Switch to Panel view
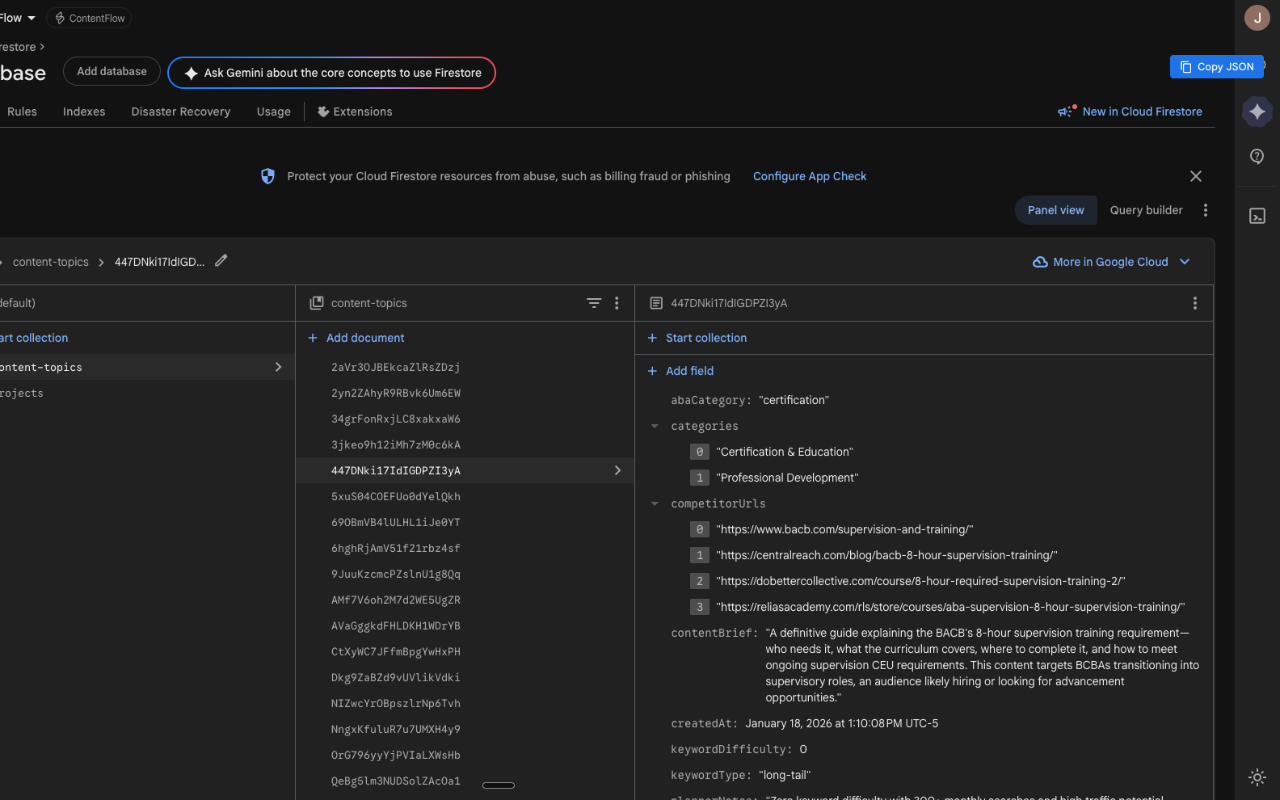1280x800 pixels. point(1056,210)
